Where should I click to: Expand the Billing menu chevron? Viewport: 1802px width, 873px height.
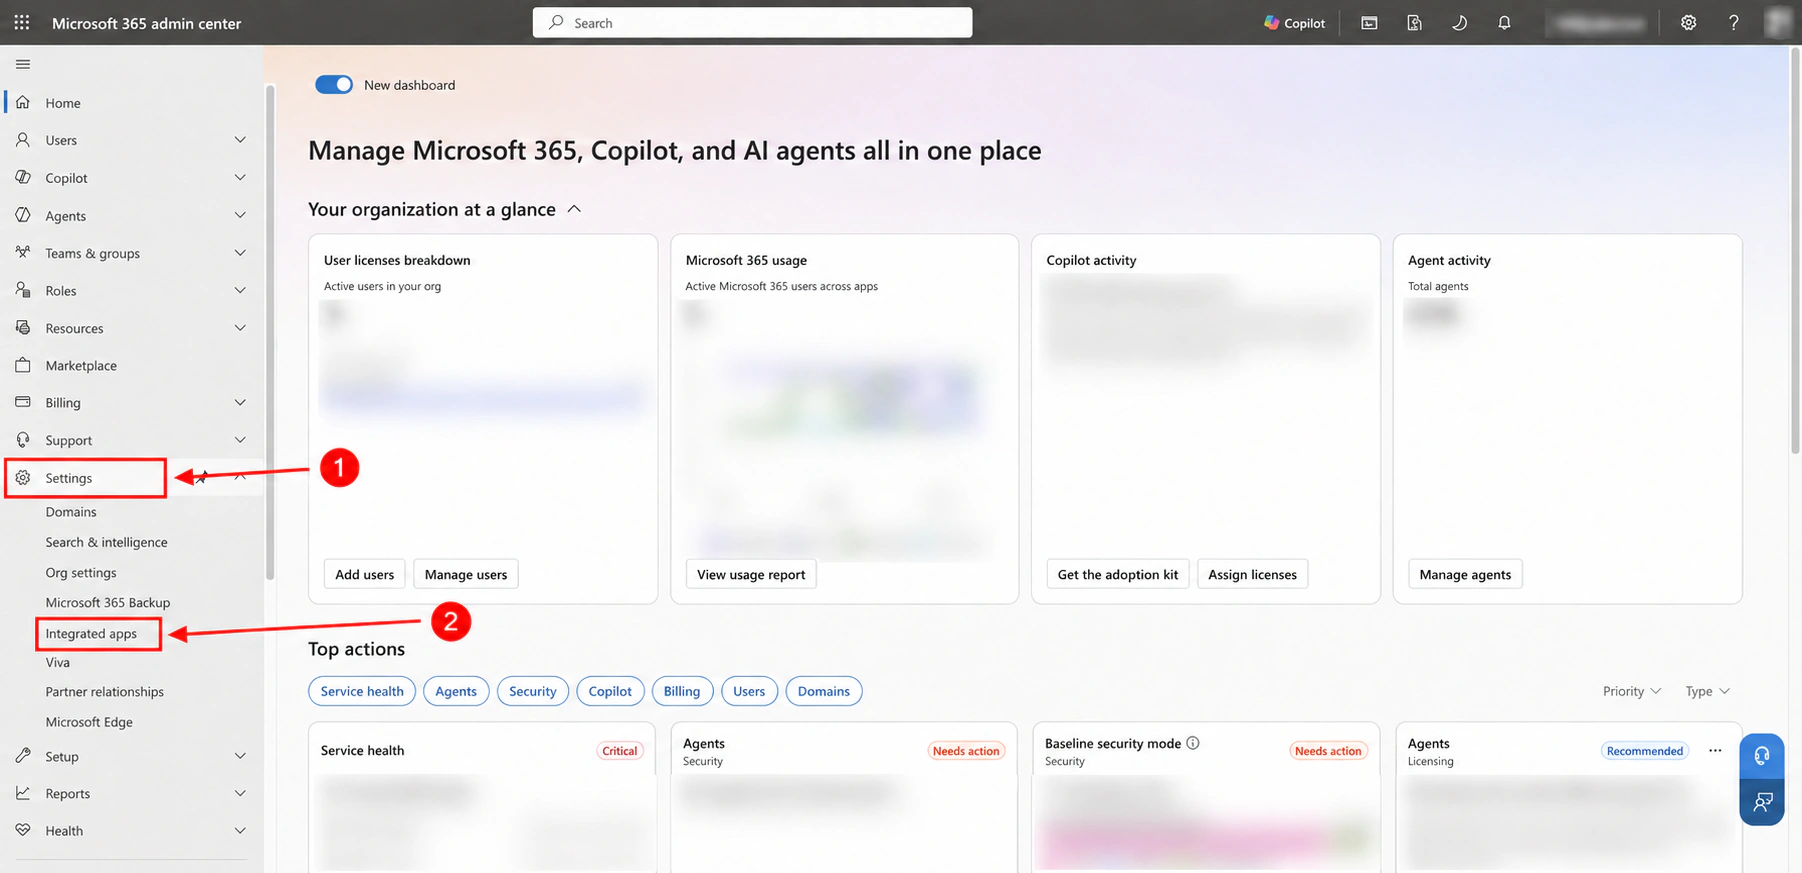(240, 402)
